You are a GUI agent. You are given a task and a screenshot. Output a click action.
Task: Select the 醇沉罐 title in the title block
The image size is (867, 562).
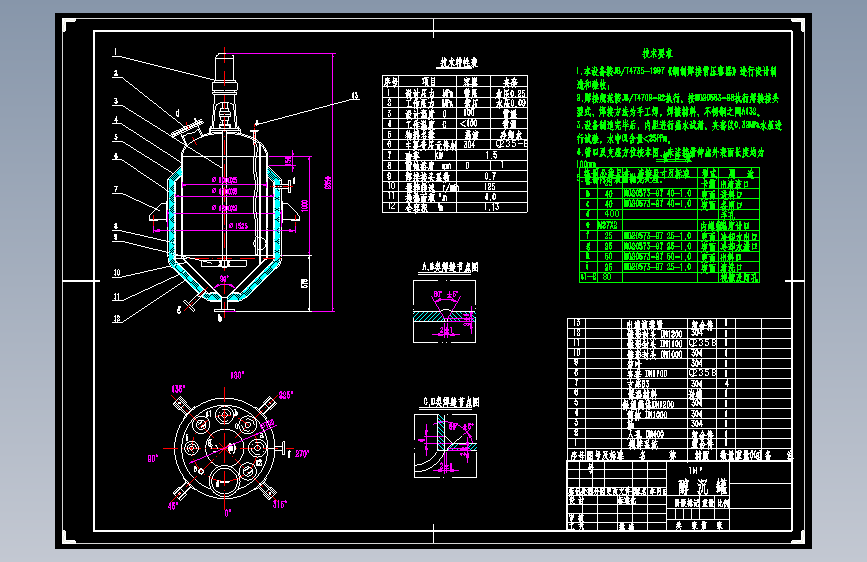[x=703, y=486]
